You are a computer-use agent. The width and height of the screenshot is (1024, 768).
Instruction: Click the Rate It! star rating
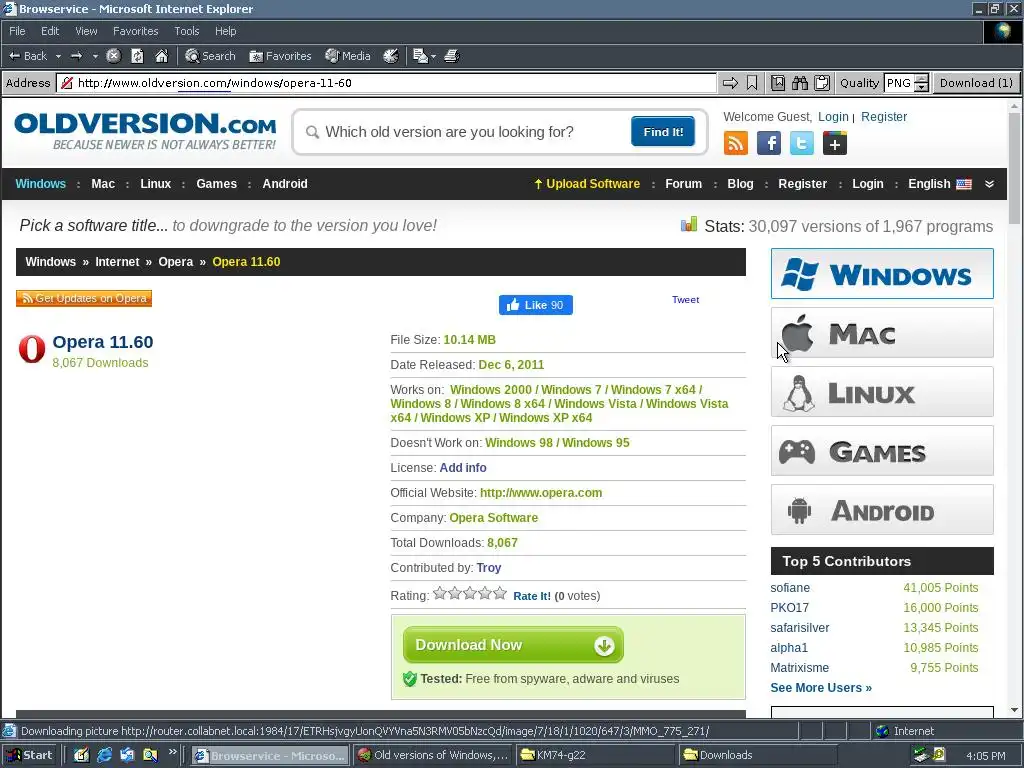coord(470,594)
